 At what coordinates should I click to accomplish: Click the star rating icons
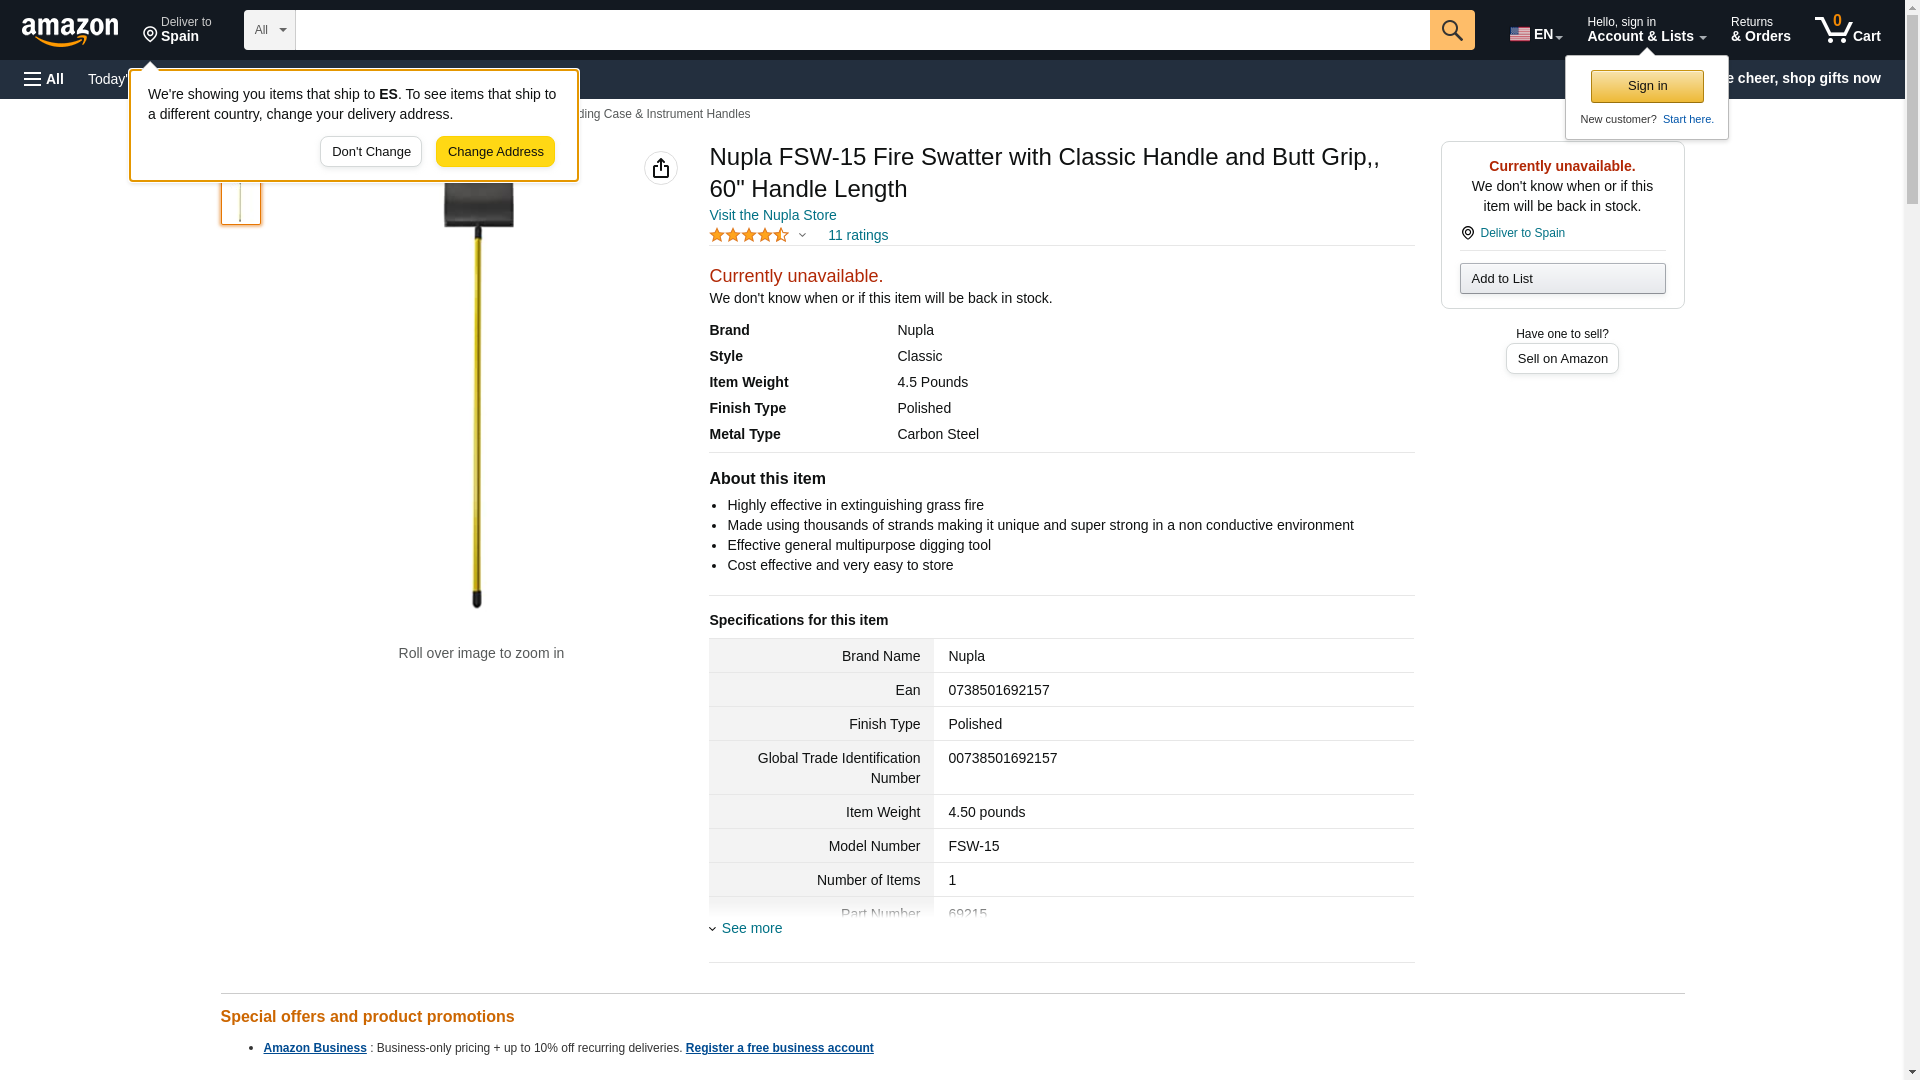(749, 235)
